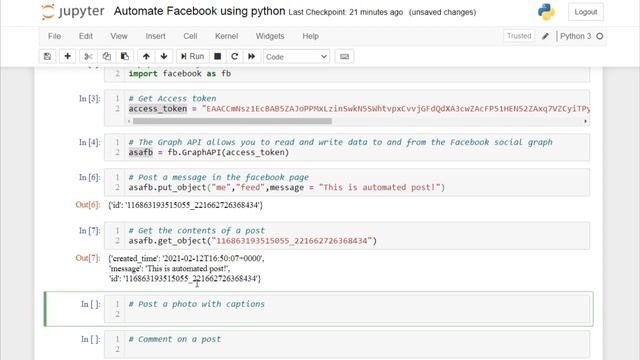
Task: Click the # Post a message comment
Action: click(x=218, y=177)
